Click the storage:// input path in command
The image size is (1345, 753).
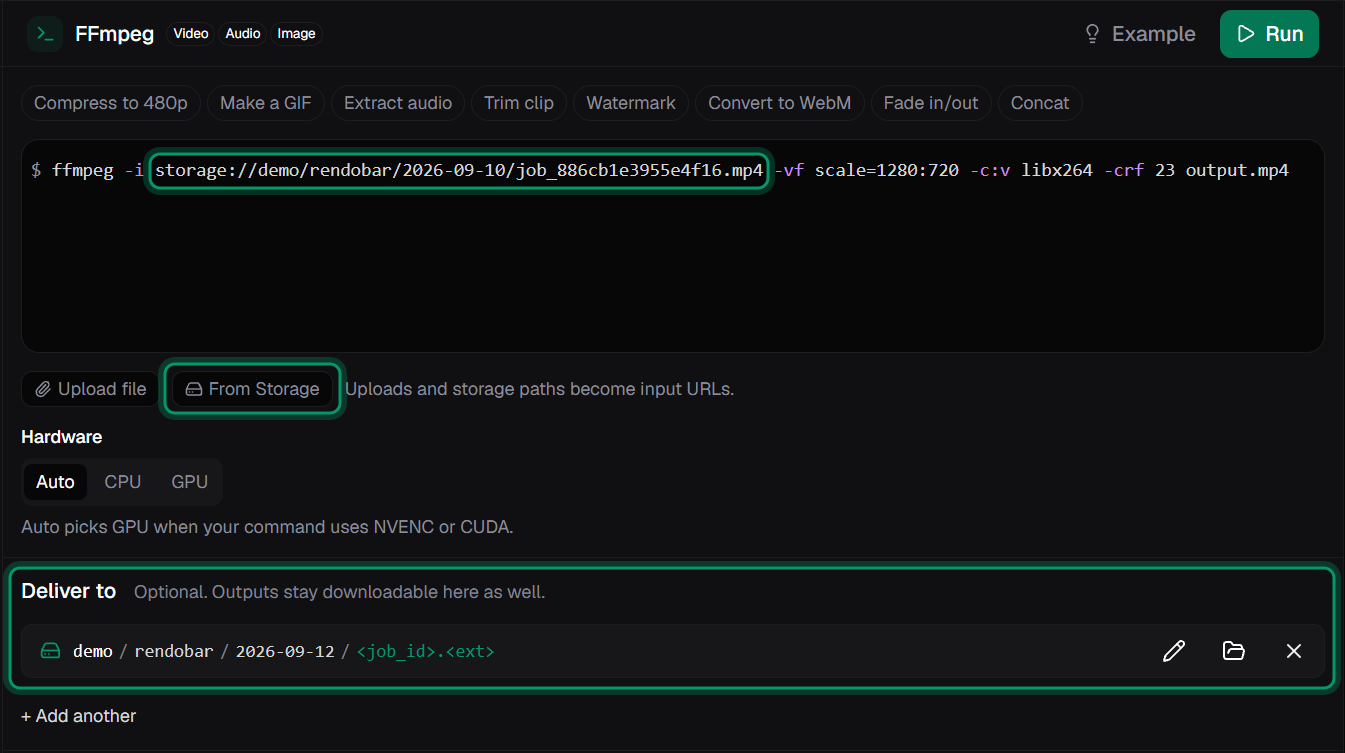459,171
